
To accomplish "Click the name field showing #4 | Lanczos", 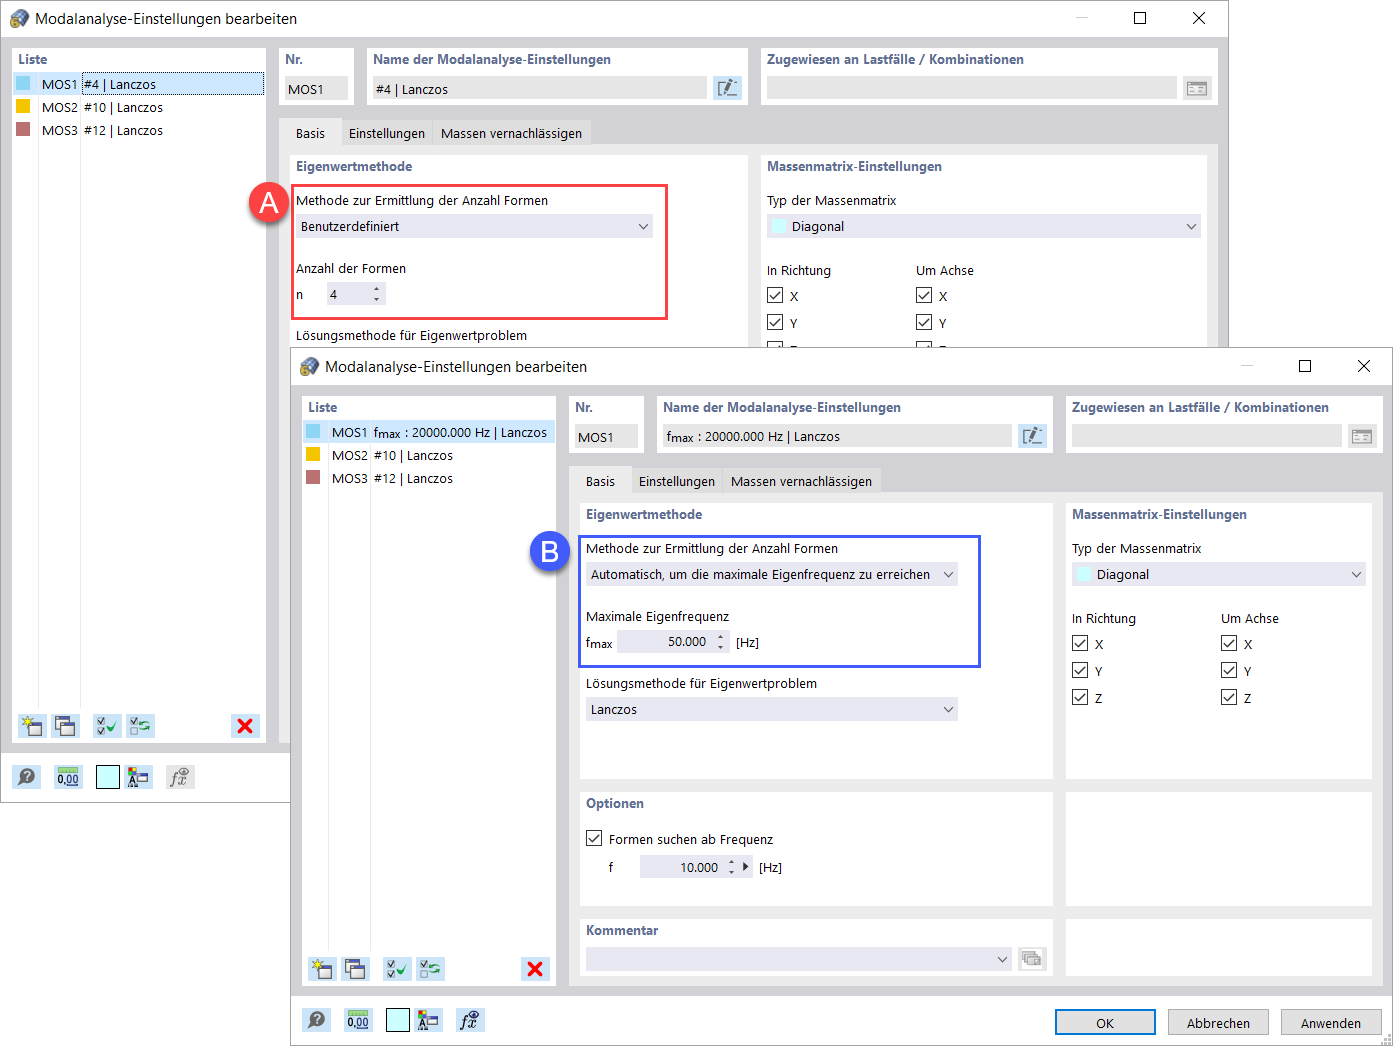I will click(x=540, y=88).
